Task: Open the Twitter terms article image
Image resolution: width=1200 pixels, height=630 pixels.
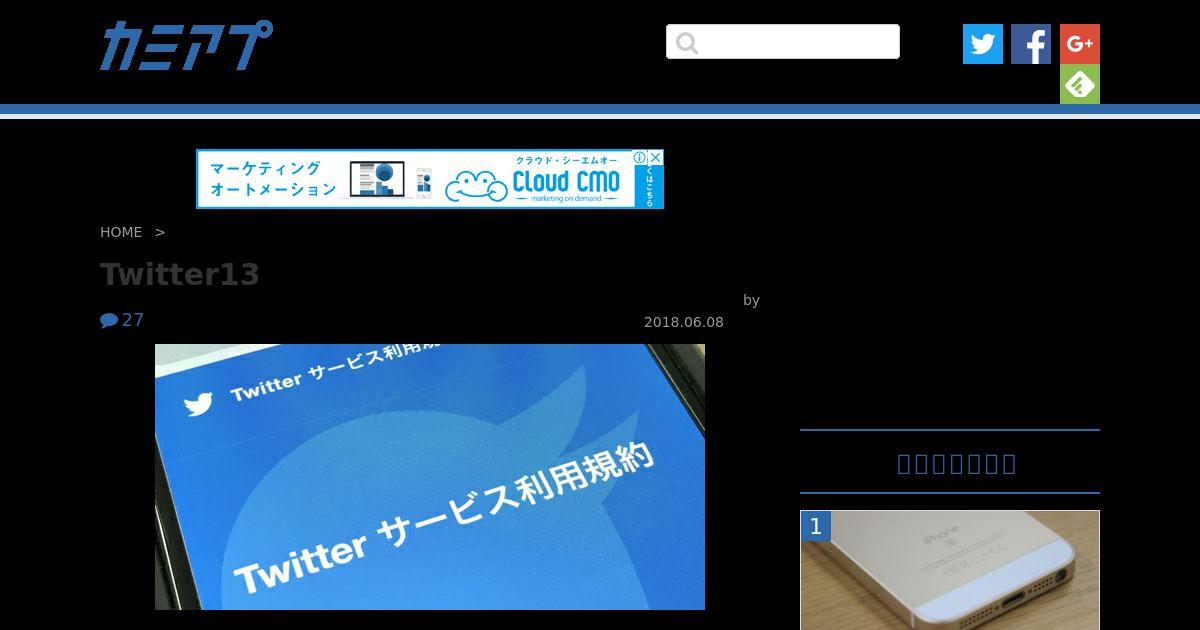Action: tap(430, 477)
